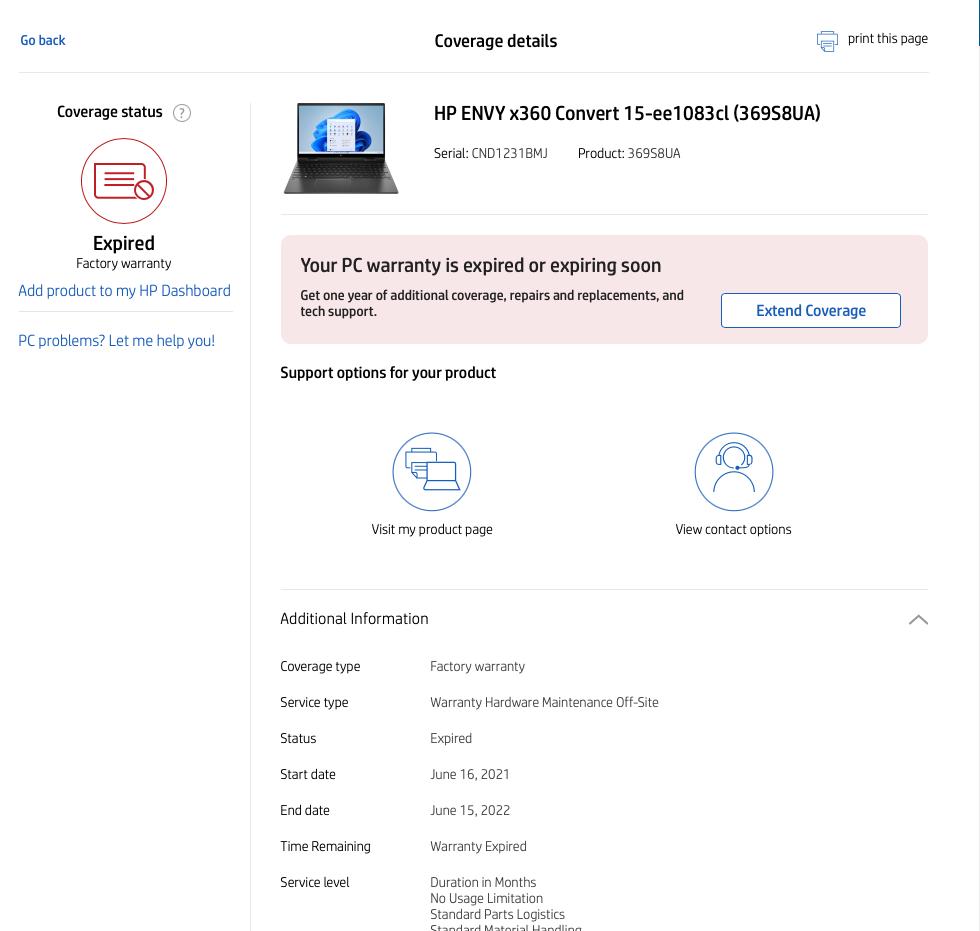Viewport: 980px width, 931px height.
Task: Click the Visit my product page icon
Action: 431,472
